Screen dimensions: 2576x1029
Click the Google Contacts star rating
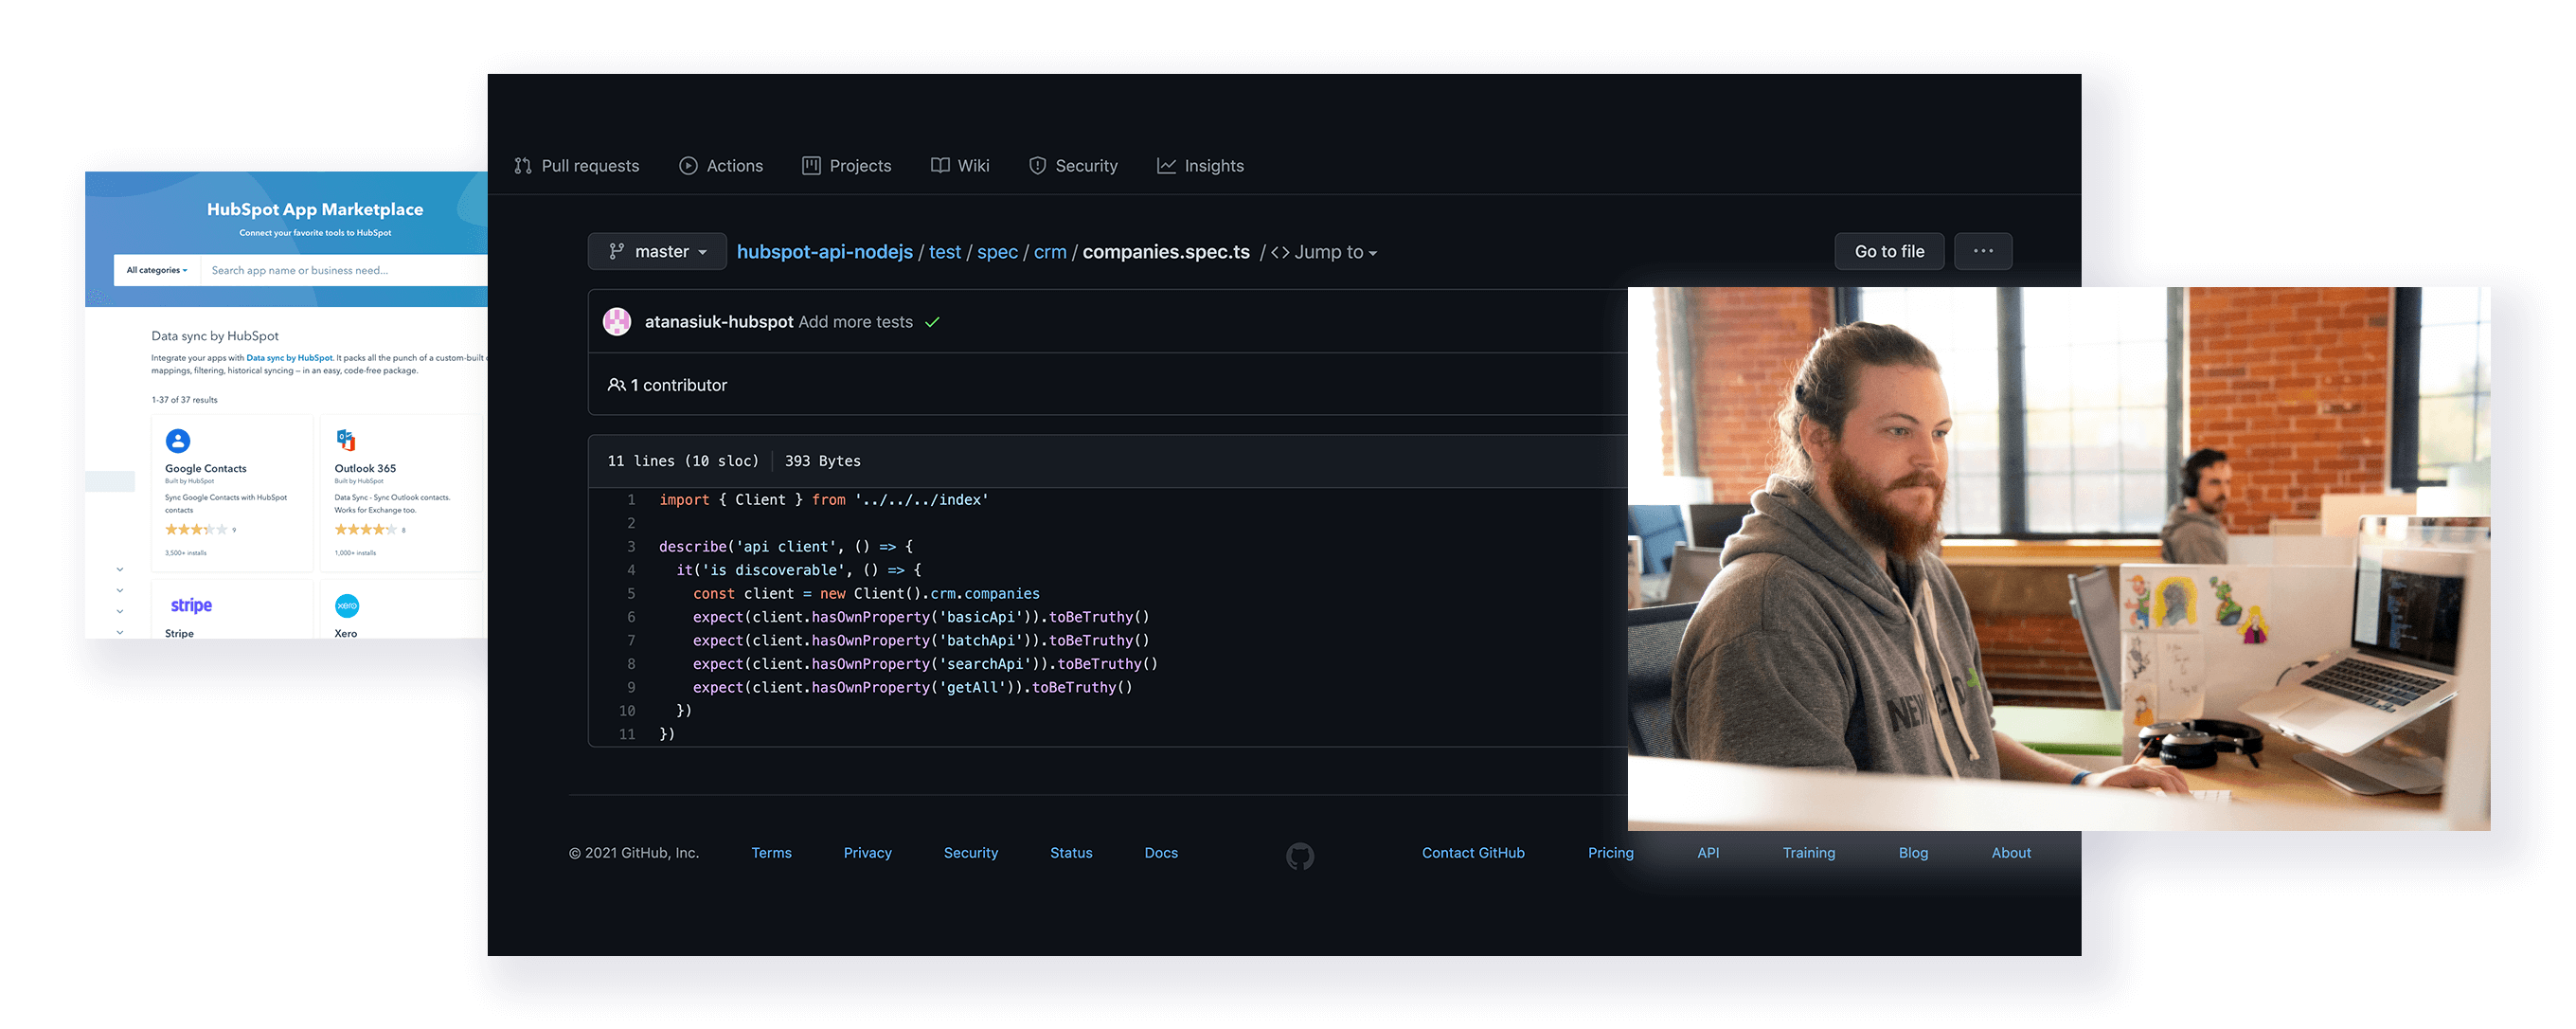coord(196,530)
